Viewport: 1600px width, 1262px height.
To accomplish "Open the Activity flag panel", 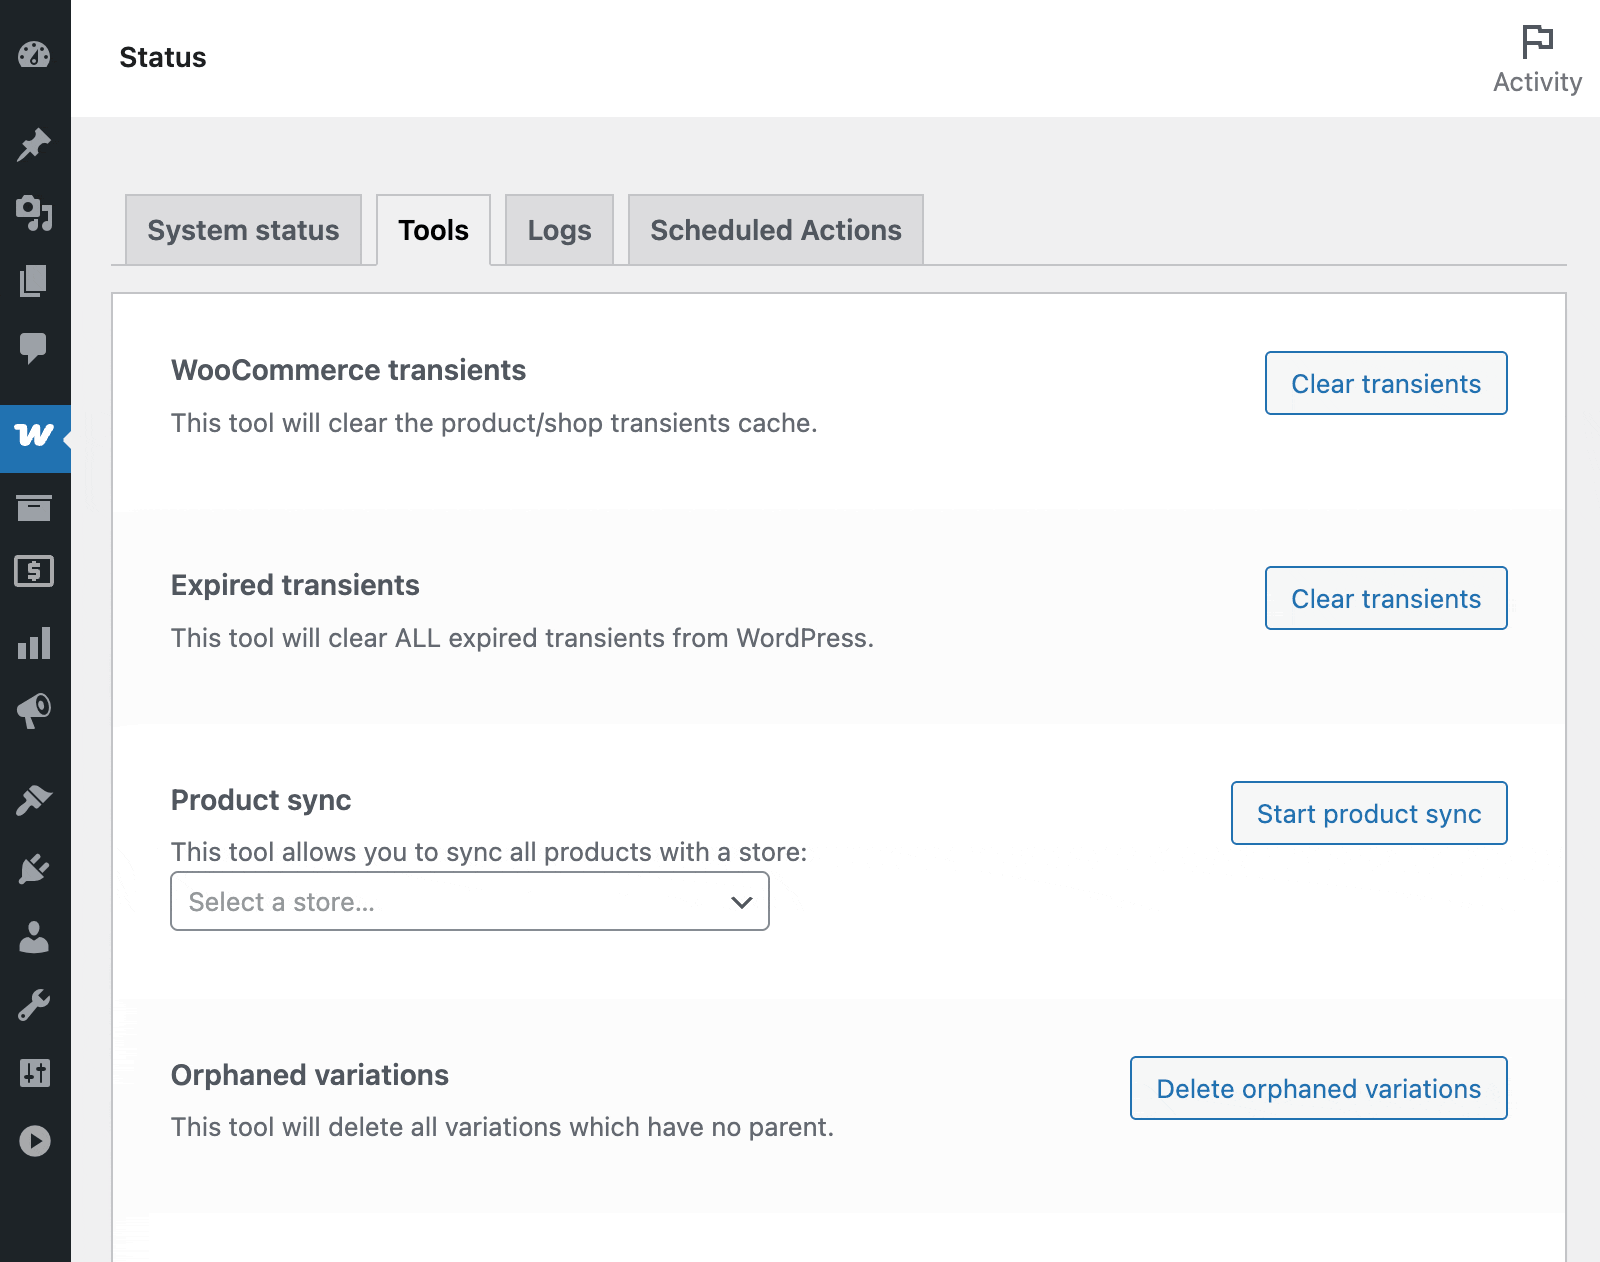I will [x=1537, y=59].
